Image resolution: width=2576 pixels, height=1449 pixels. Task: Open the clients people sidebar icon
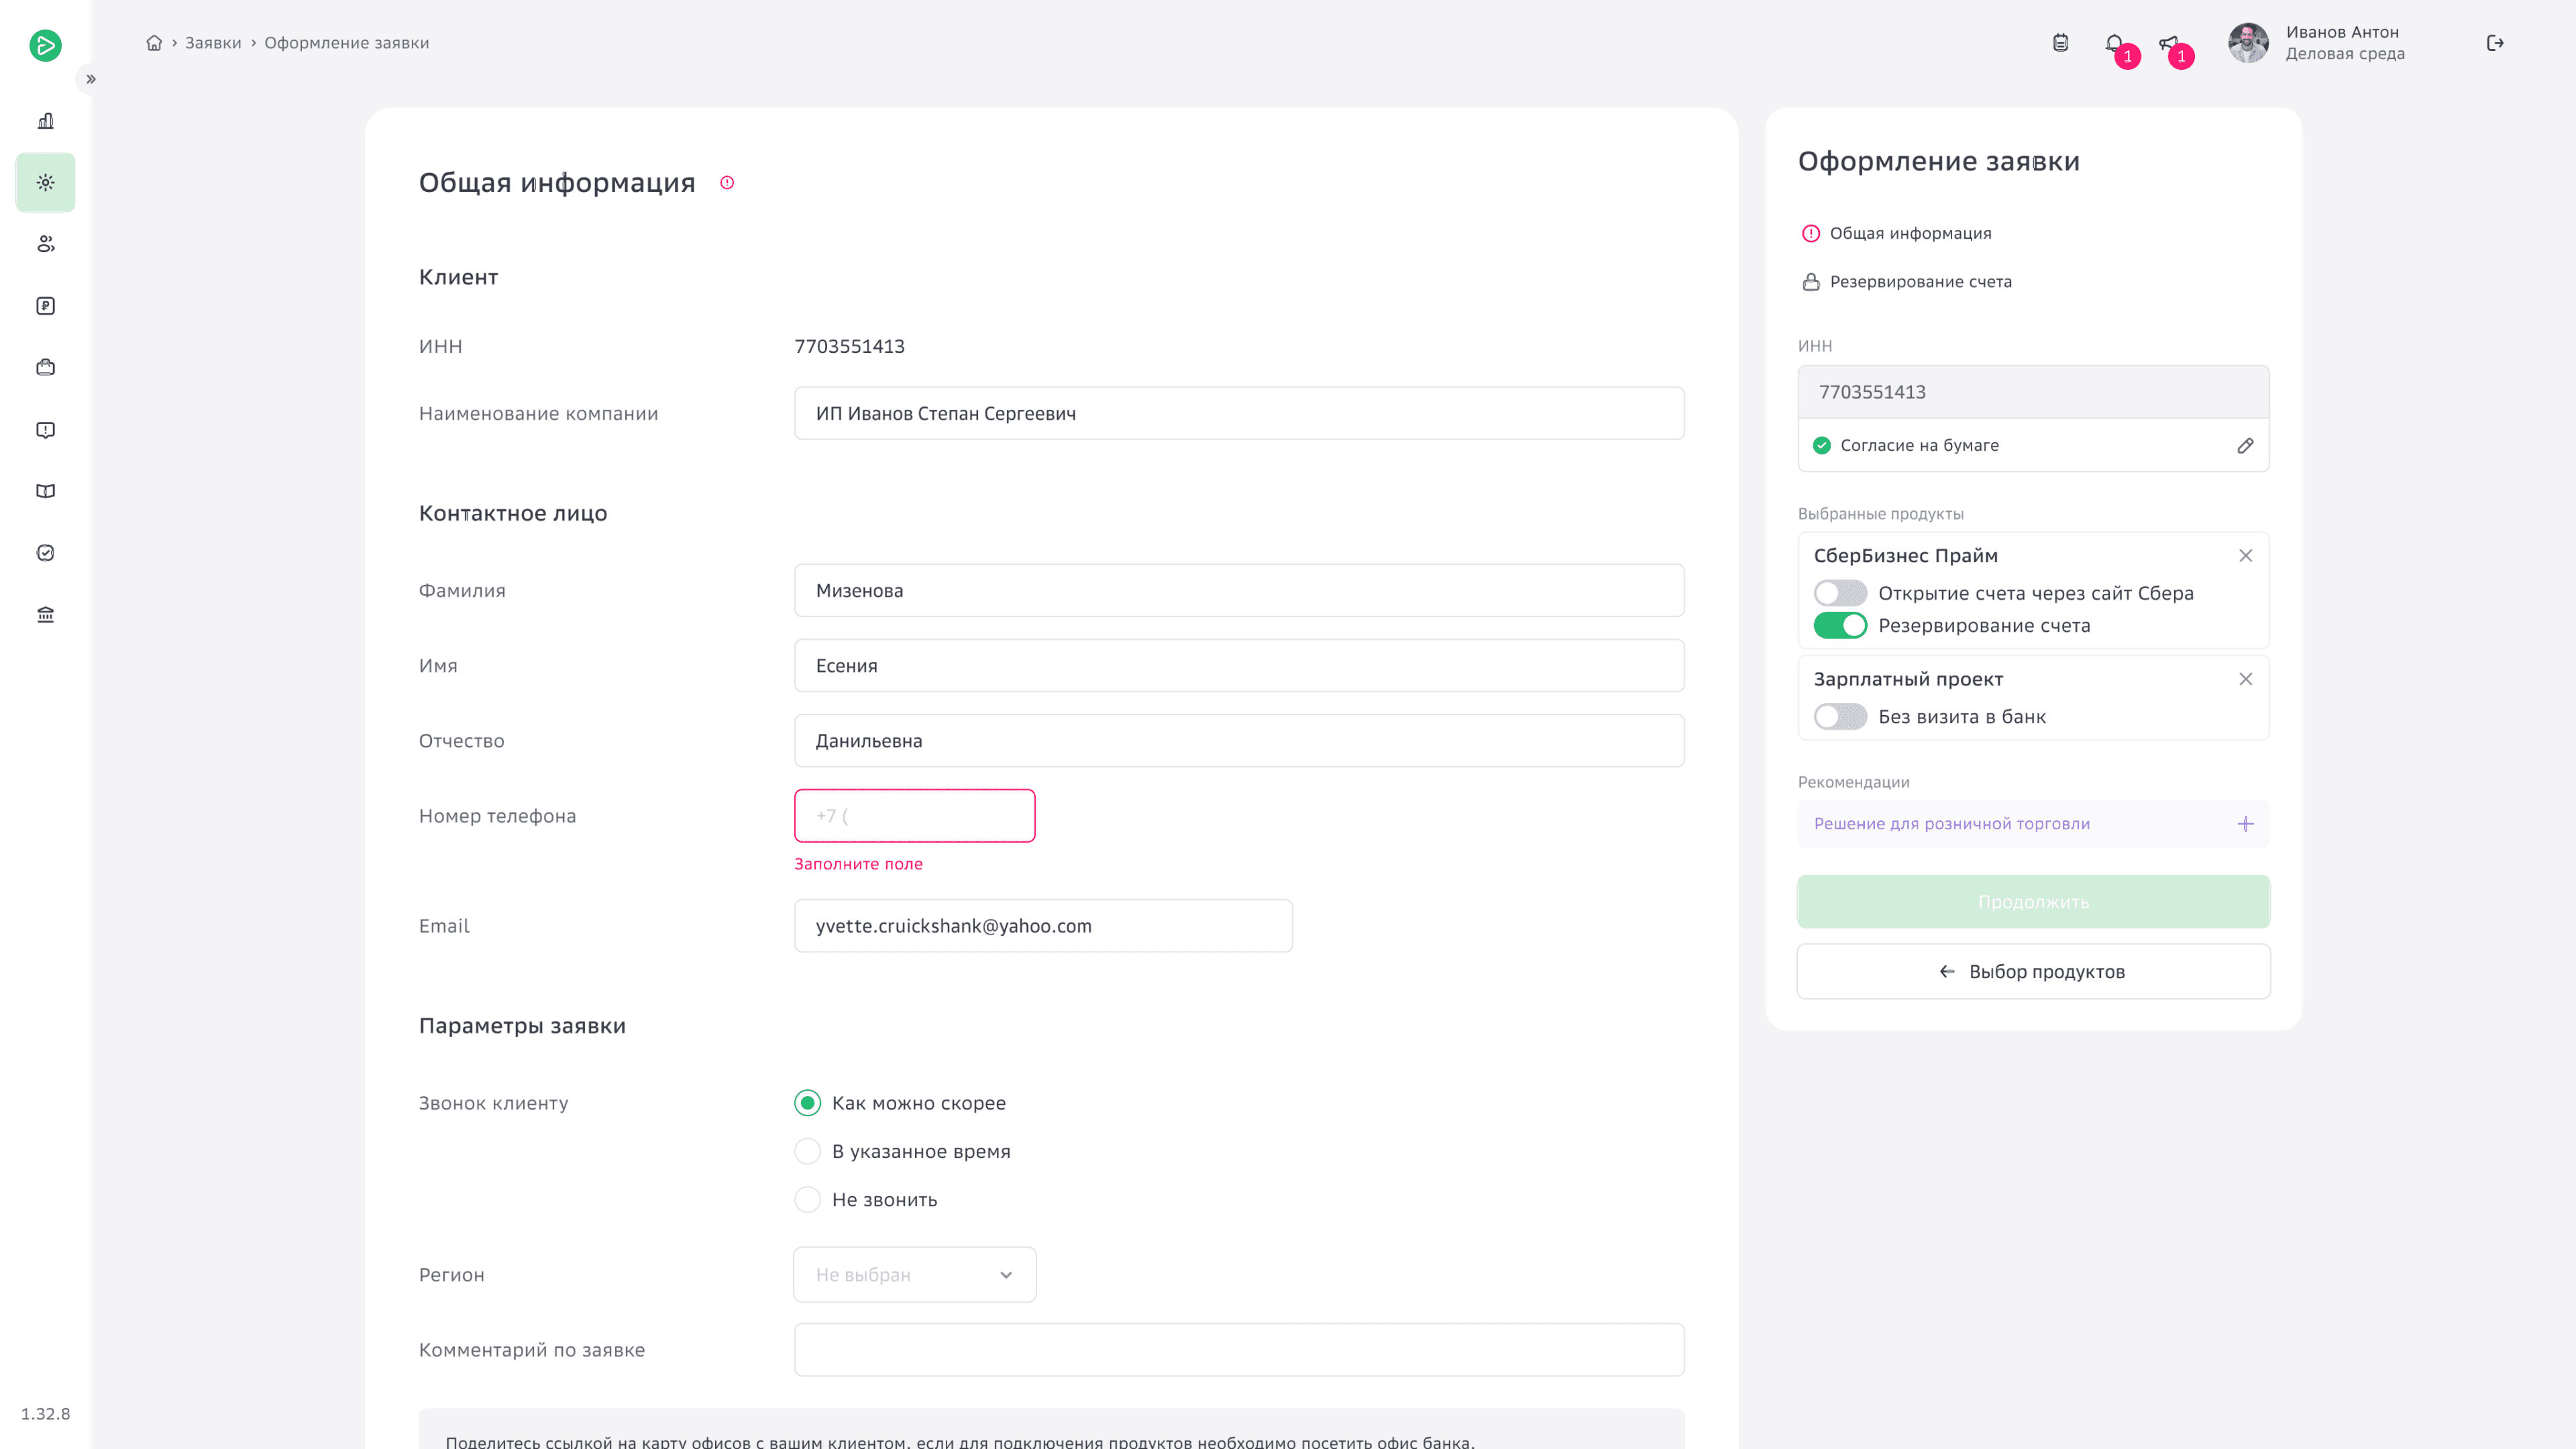pos(45,244)
